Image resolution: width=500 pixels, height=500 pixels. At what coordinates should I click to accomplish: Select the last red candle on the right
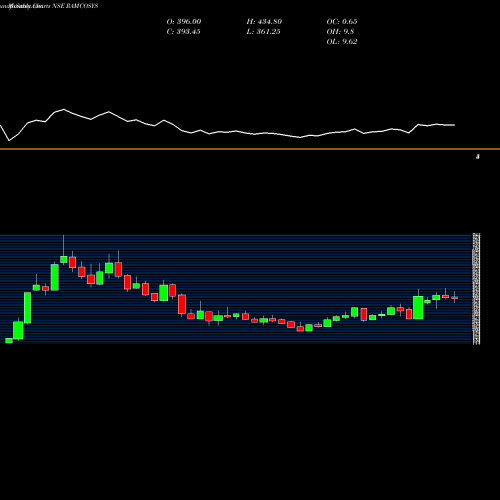455,298
